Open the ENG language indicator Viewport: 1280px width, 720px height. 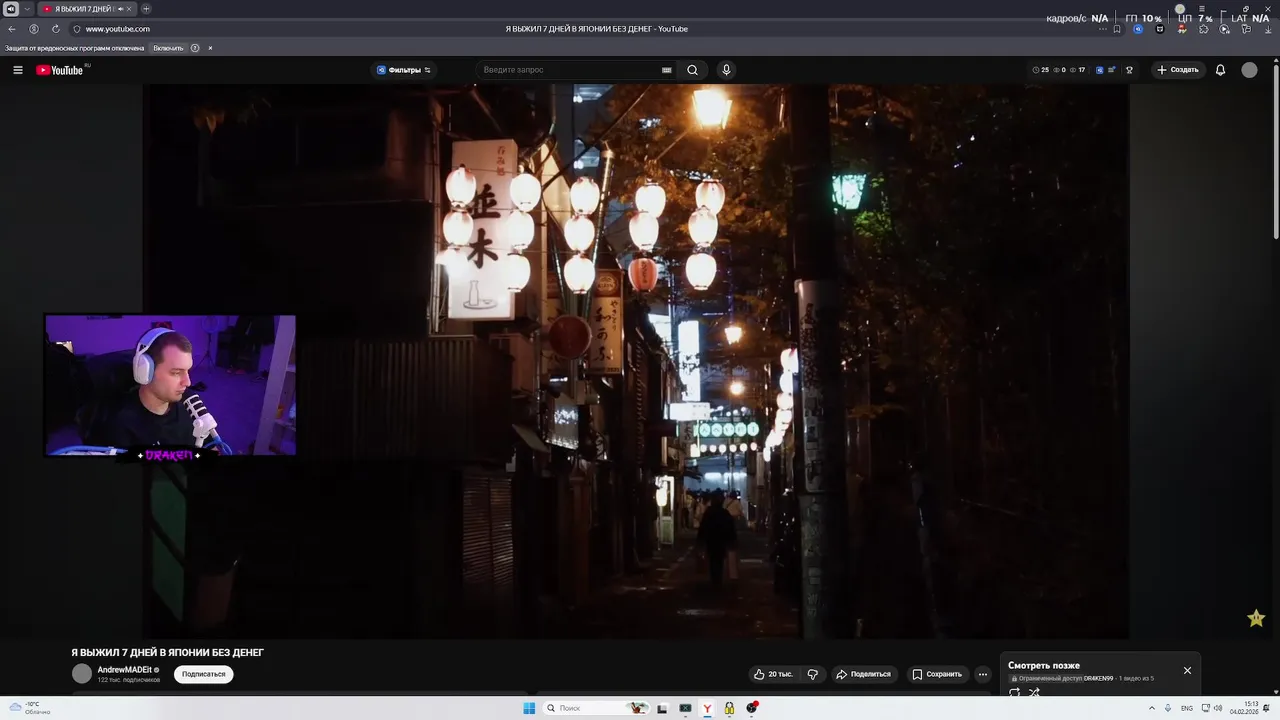coord(1187,708)
